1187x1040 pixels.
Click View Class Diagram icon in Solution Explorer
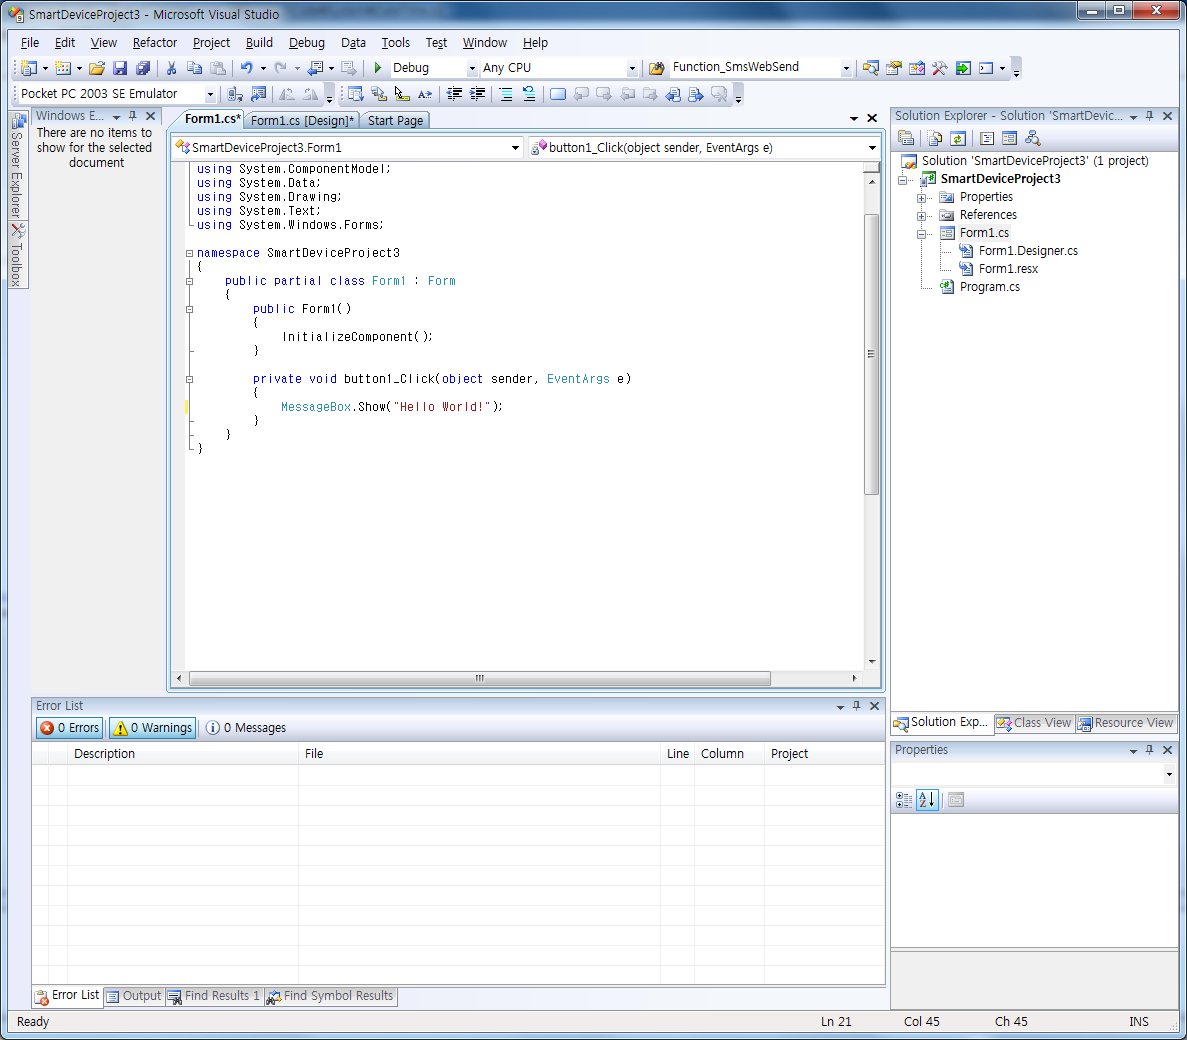pyautogui.click(x=1033, y=139)
